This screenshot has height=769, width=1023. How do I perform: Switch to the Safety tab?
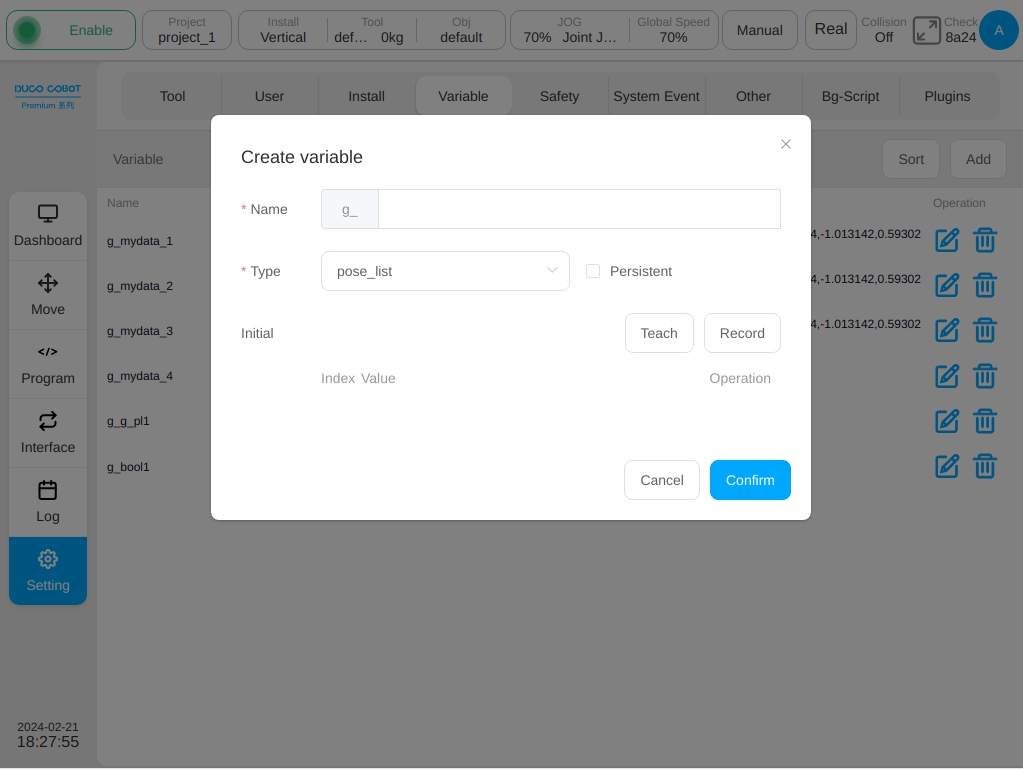coord(559,97)
